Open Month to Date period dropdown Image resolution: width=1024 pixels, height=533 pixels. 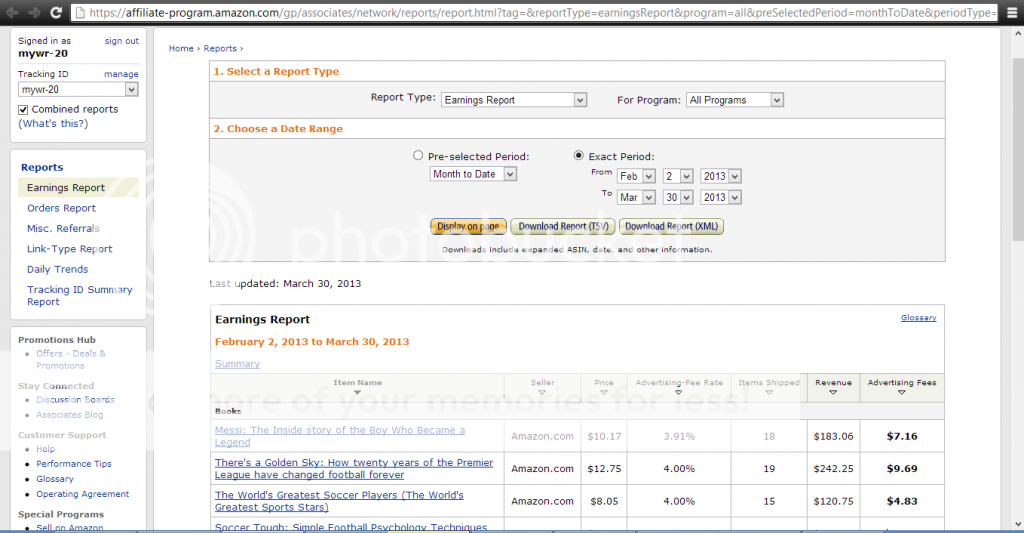[473, 174]
